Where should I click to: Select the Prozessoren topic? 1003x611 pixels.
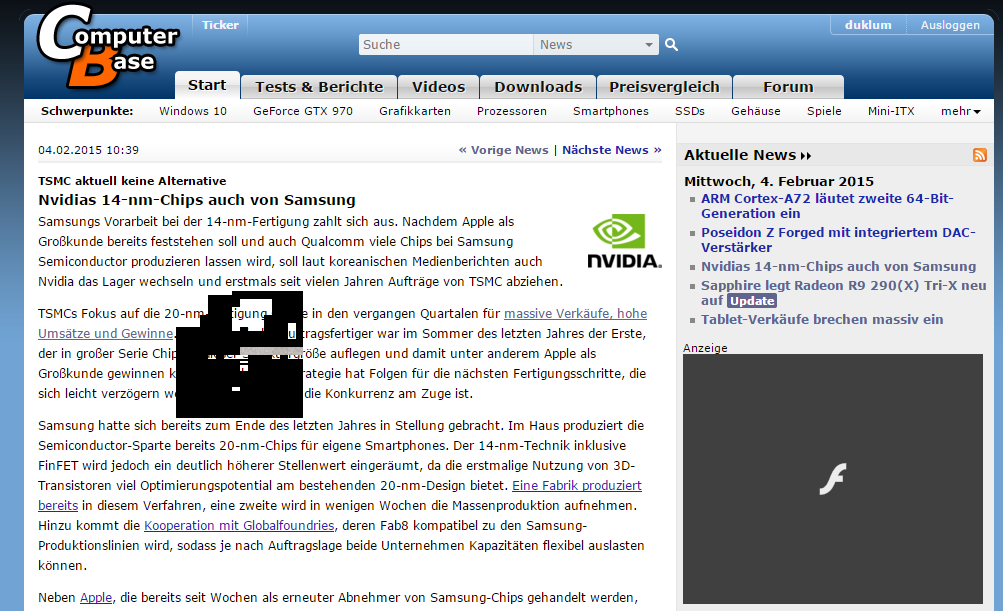[x=512, y=111]
